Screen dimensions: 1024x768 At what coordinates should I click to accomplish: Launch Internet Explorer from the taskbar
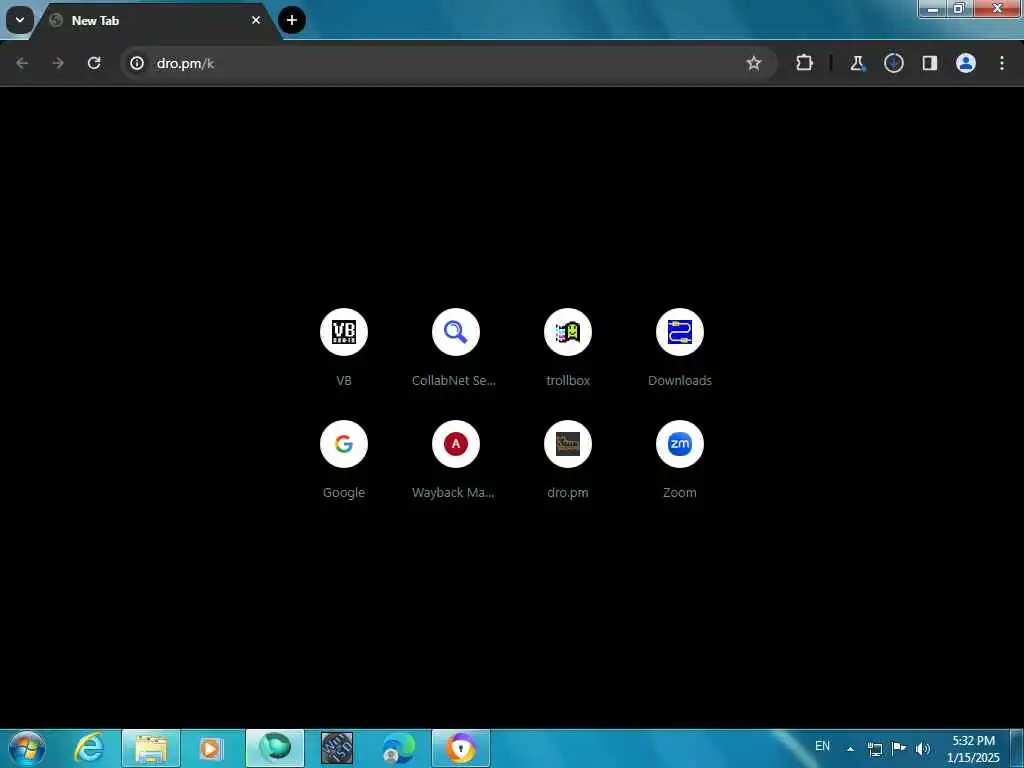tap(88, 748)
